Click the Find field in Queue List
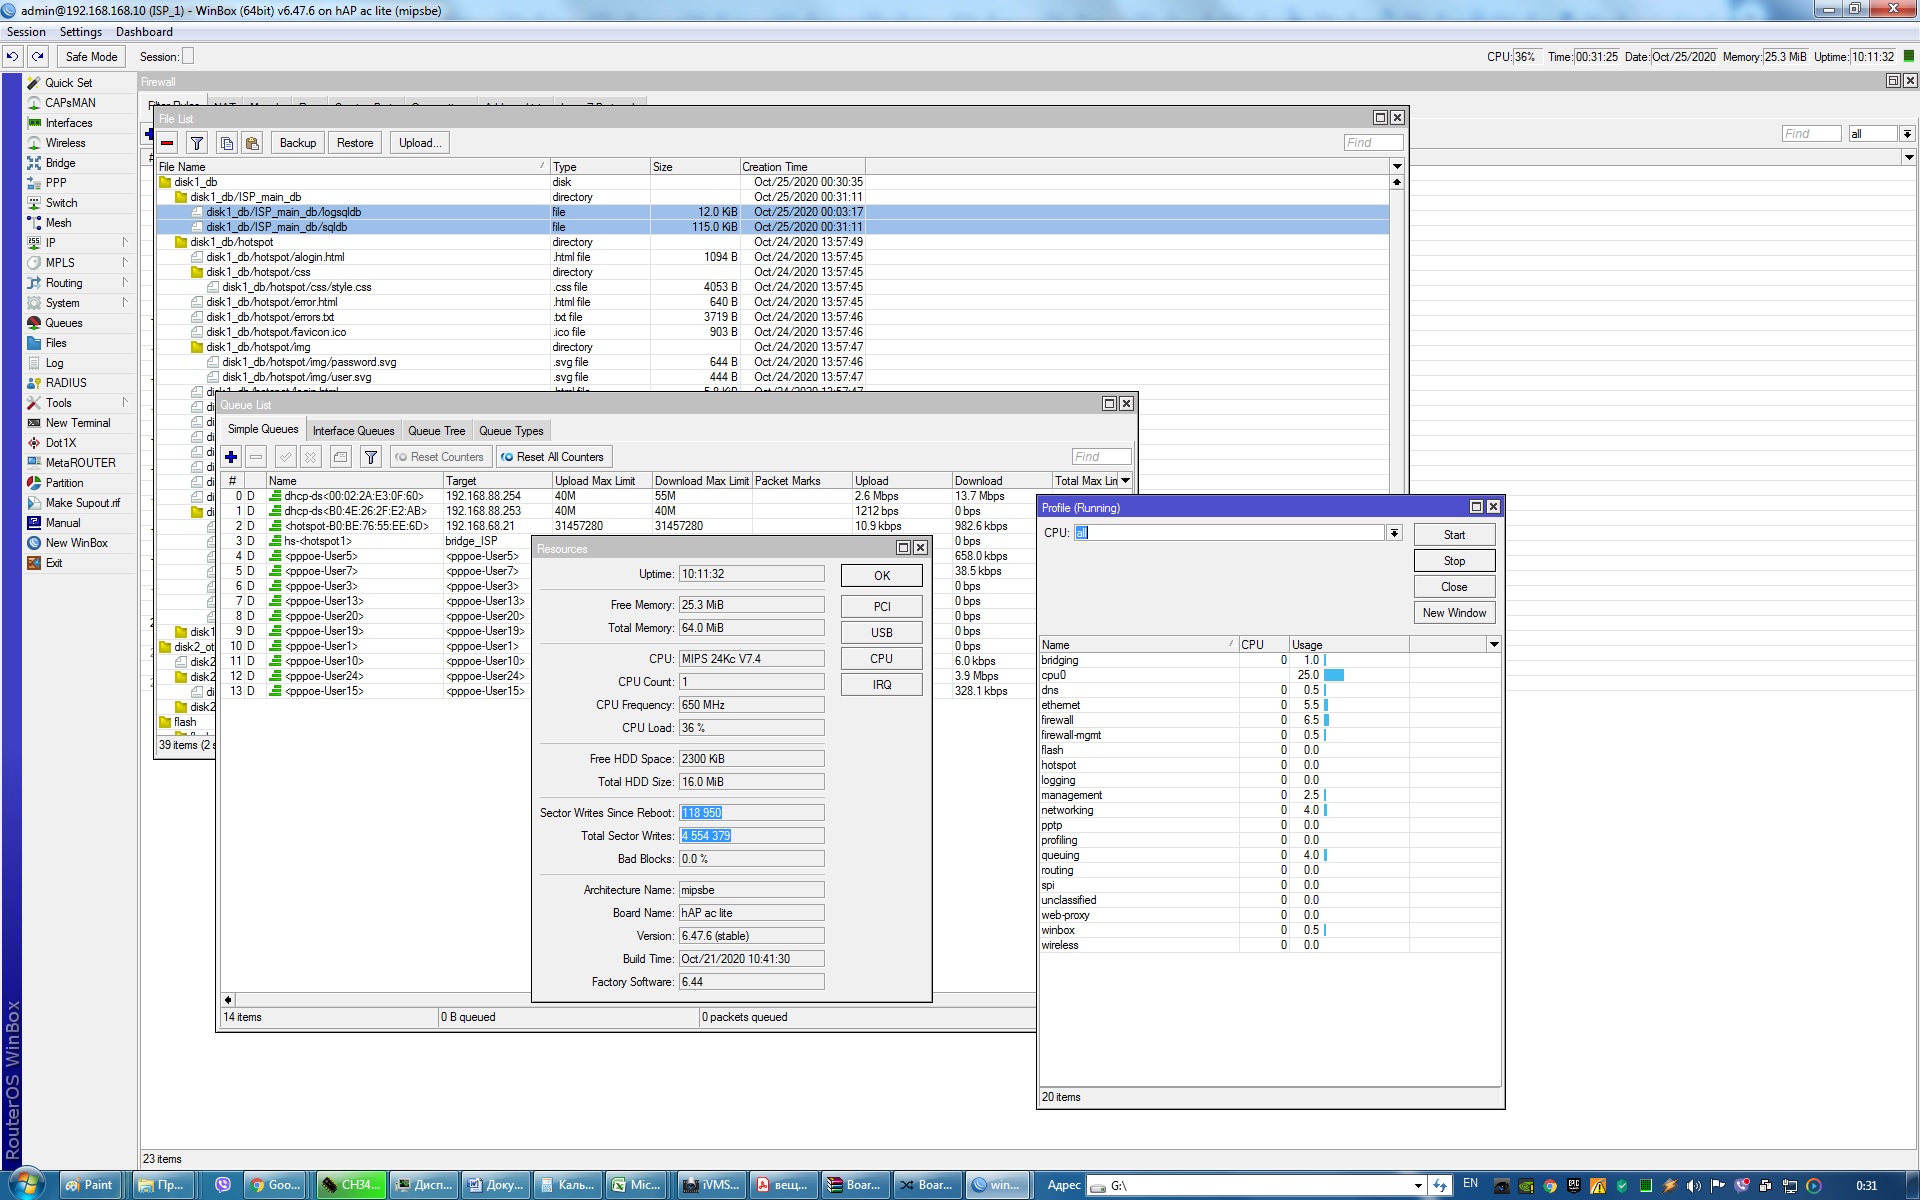 click(x=1101, y=457)
